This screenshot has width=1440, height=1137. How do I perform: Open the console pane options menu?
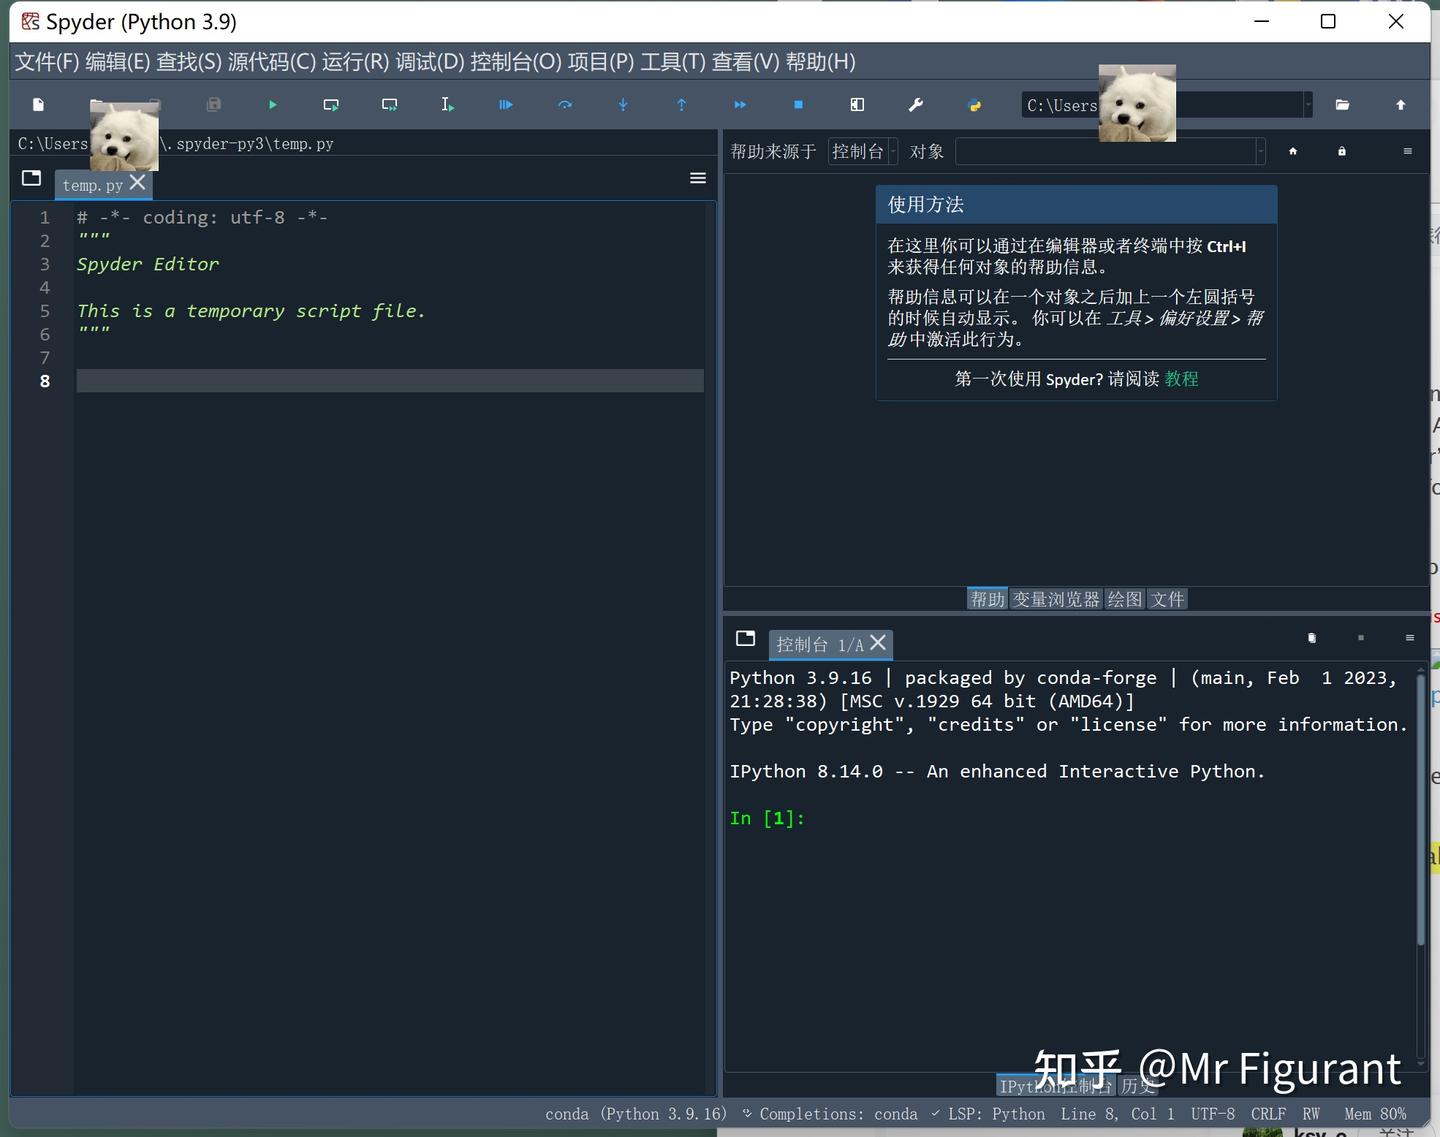1410,638
